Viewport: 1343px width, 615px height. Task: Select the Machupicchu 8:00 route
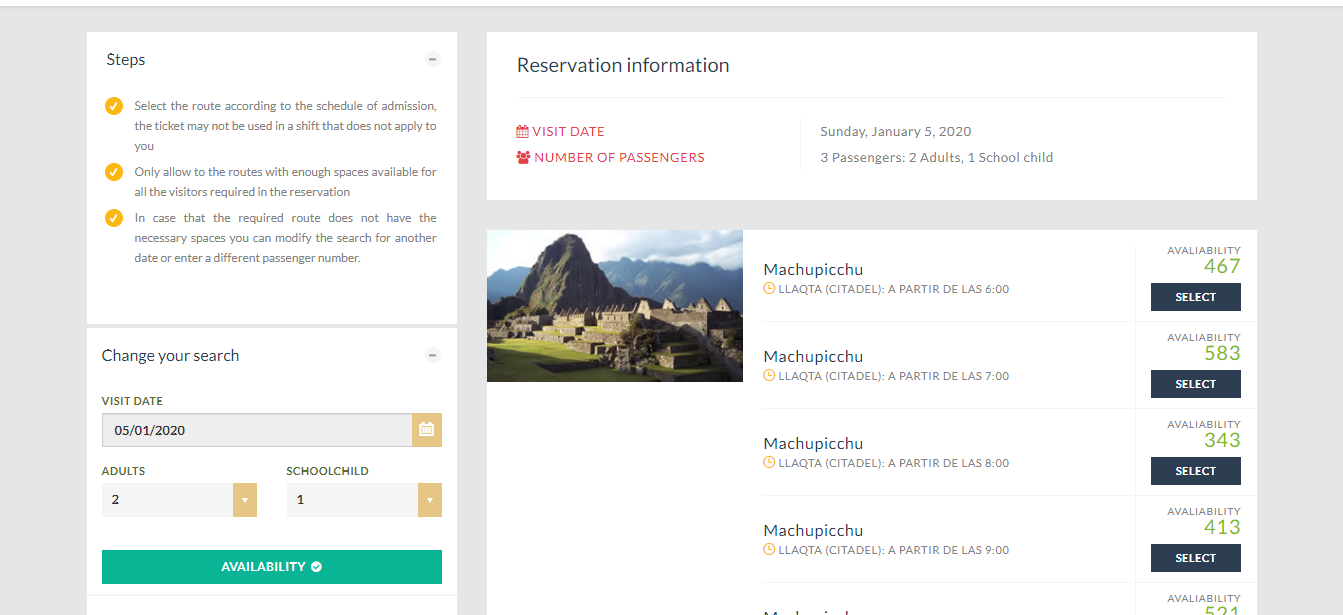point(1196,471)
